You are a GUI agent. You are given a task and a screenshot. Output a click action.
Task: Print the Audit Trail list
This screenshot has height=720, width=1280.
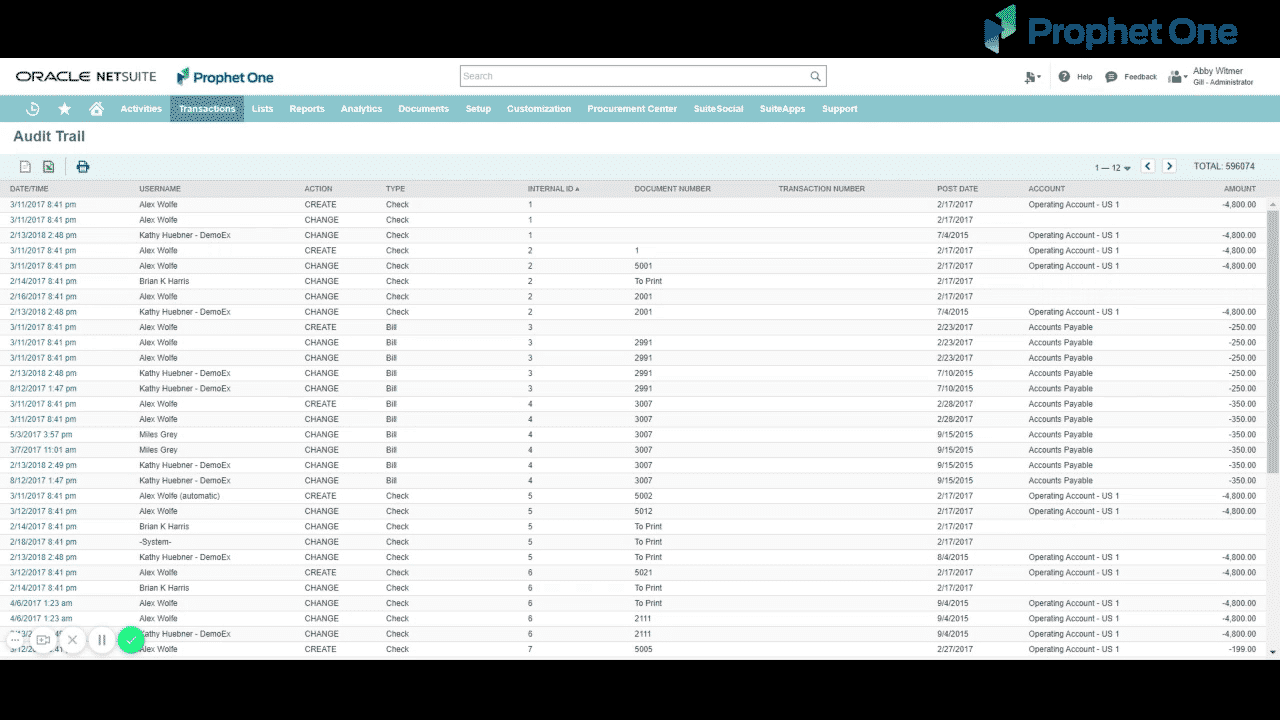(x=83, y=167)
